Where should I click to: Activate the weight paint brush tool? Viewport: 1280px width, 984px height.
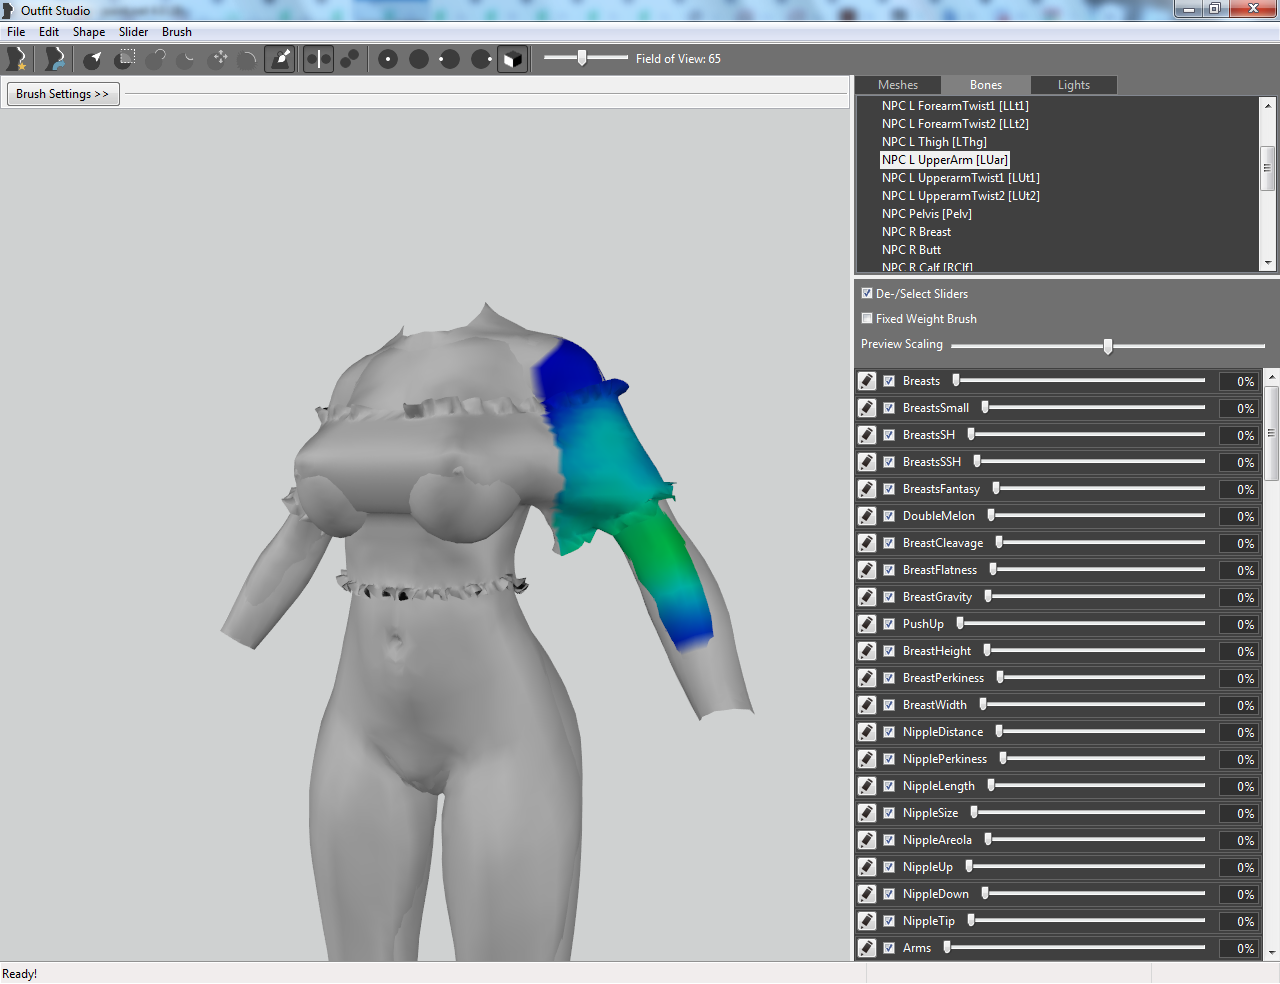click(281, 59)
